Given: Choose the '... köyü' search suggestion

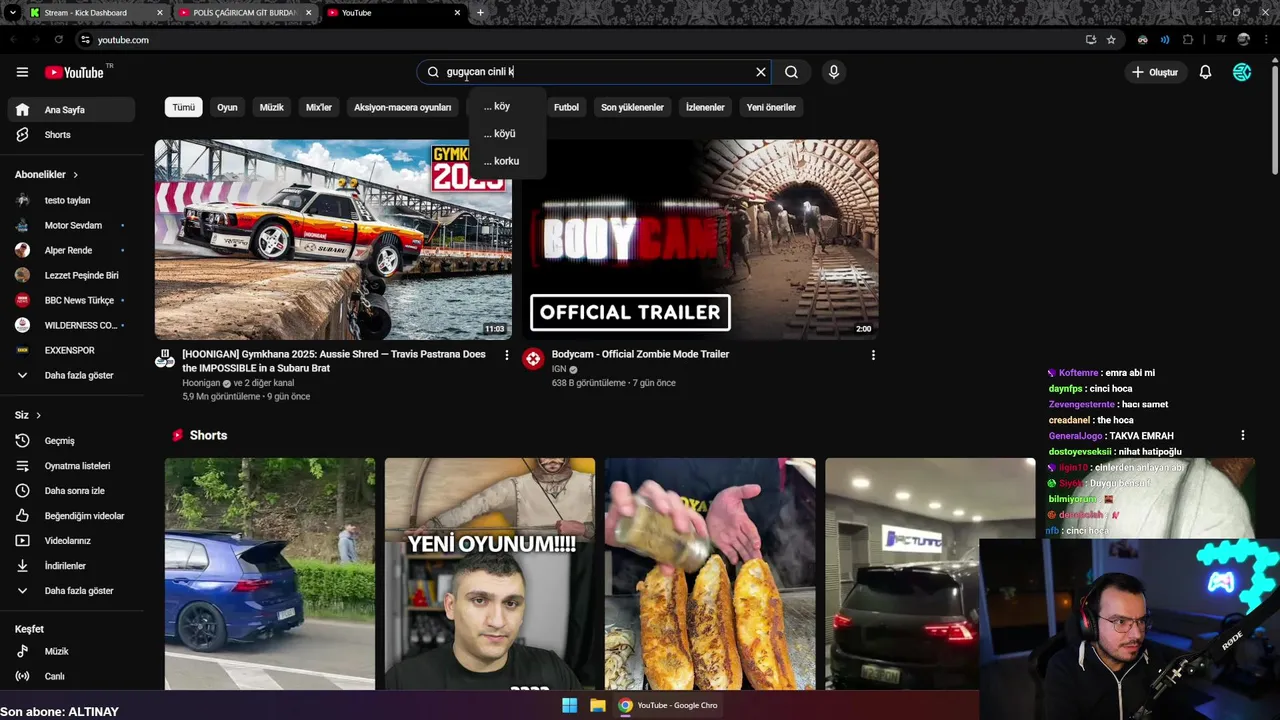Looking at the screenshot, I should tap(507, 133).
